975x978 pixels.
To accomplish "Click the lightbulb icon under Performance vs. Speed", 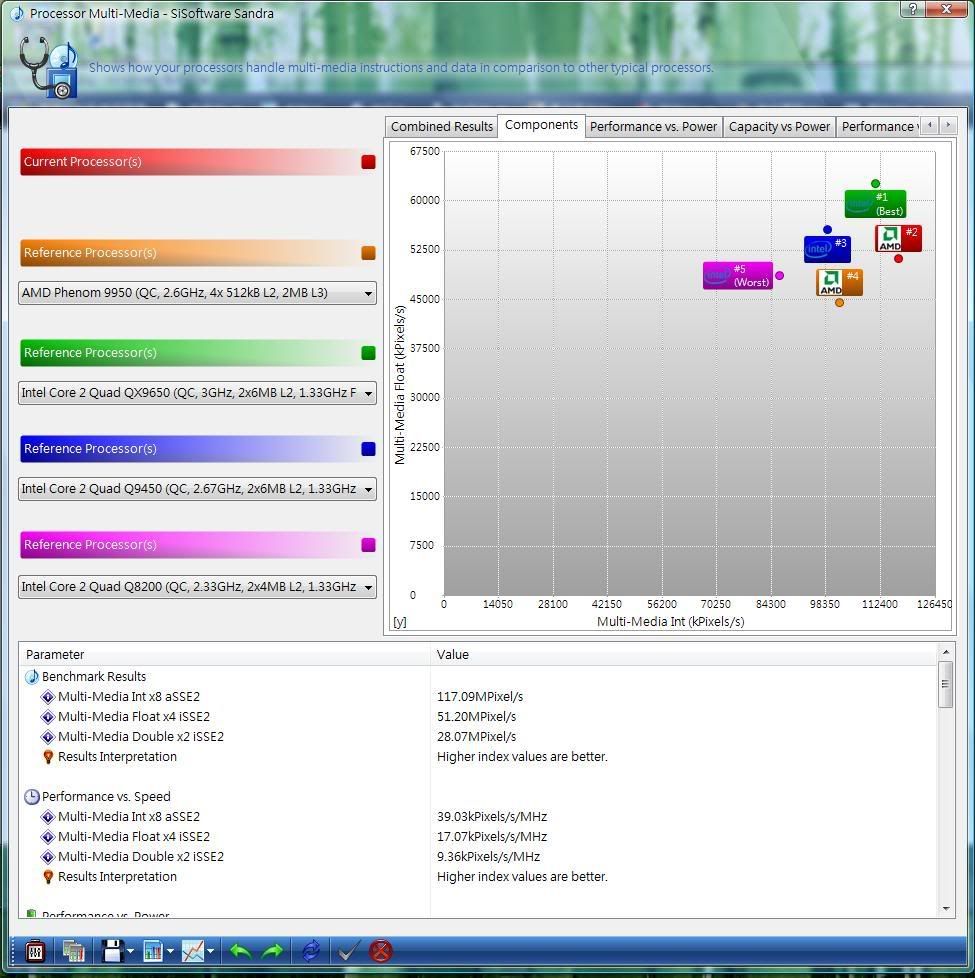I will [x=48, y=876].
